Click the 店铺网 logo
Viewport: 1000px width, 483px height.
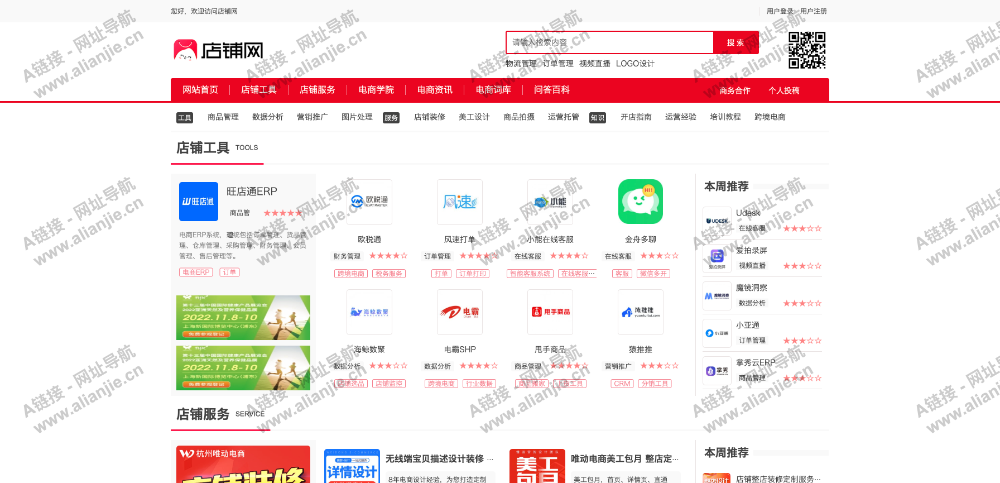pos(218,50)
